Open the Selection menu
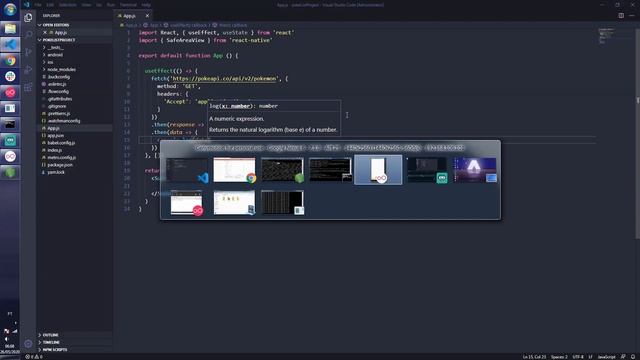The width and height of the screenshot is (640, 360). (x=68, y=5)
